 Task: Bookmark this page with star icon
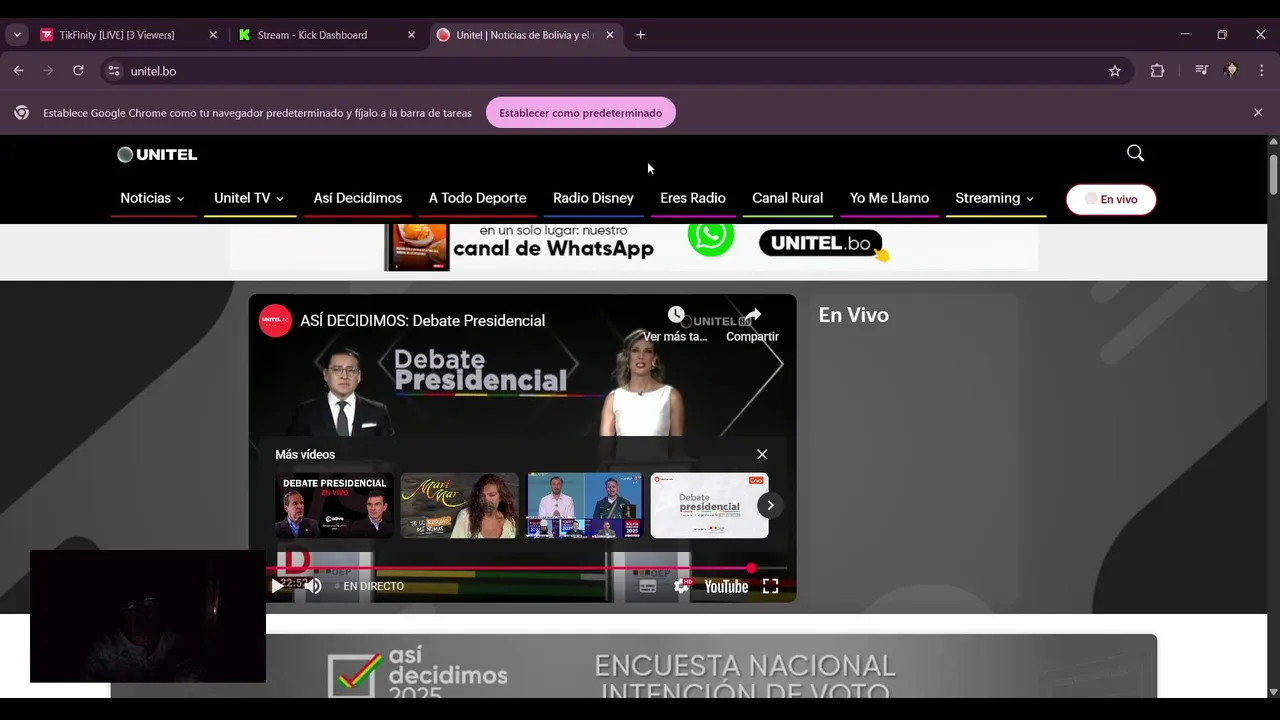point(1115,71)
